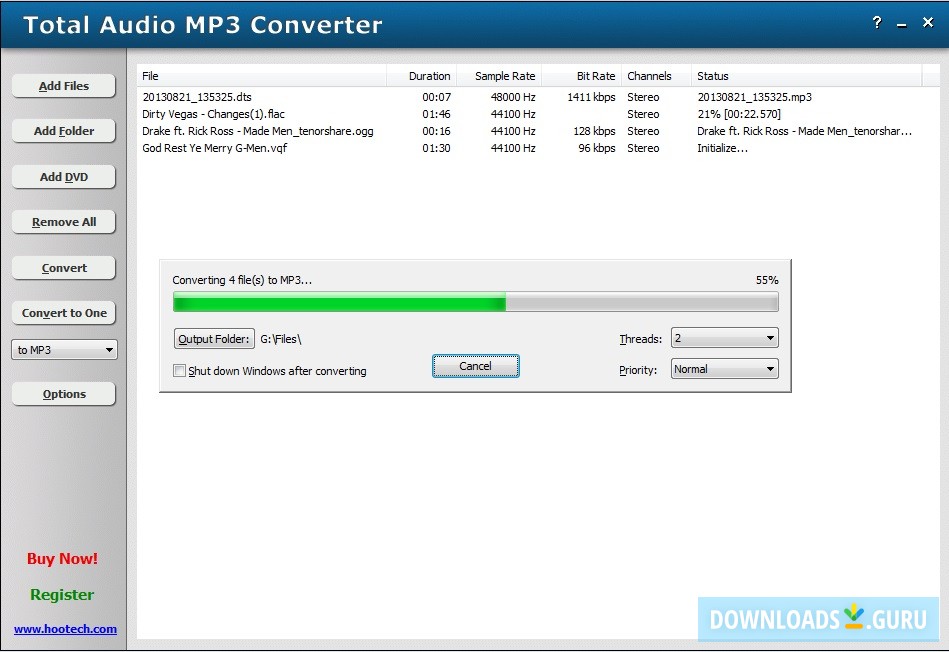Click the 01:30 duration cell
Viewport: 949px width, 652px height.
click(436, 148)
